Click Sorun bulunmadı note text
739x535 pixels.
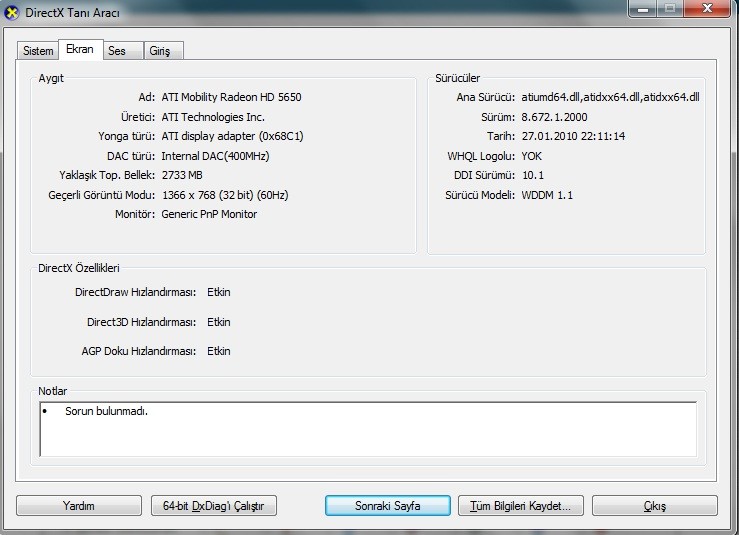tap(107, 411)
